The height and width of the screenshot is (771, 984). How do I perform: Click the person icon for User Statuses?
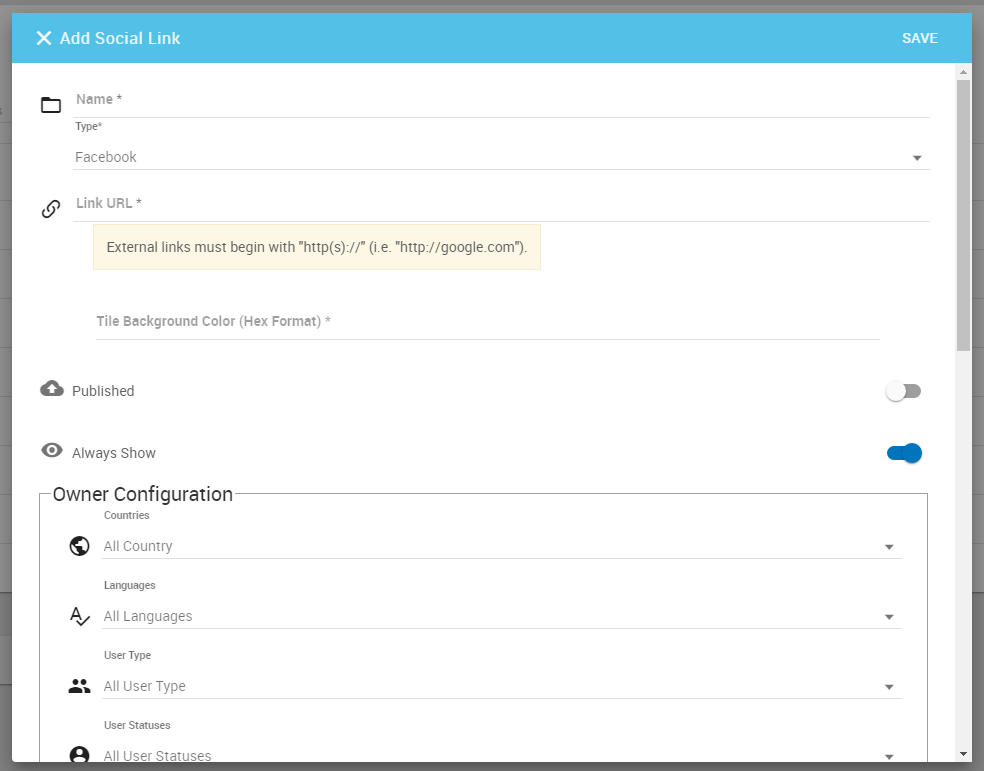(x=80, y=755)
